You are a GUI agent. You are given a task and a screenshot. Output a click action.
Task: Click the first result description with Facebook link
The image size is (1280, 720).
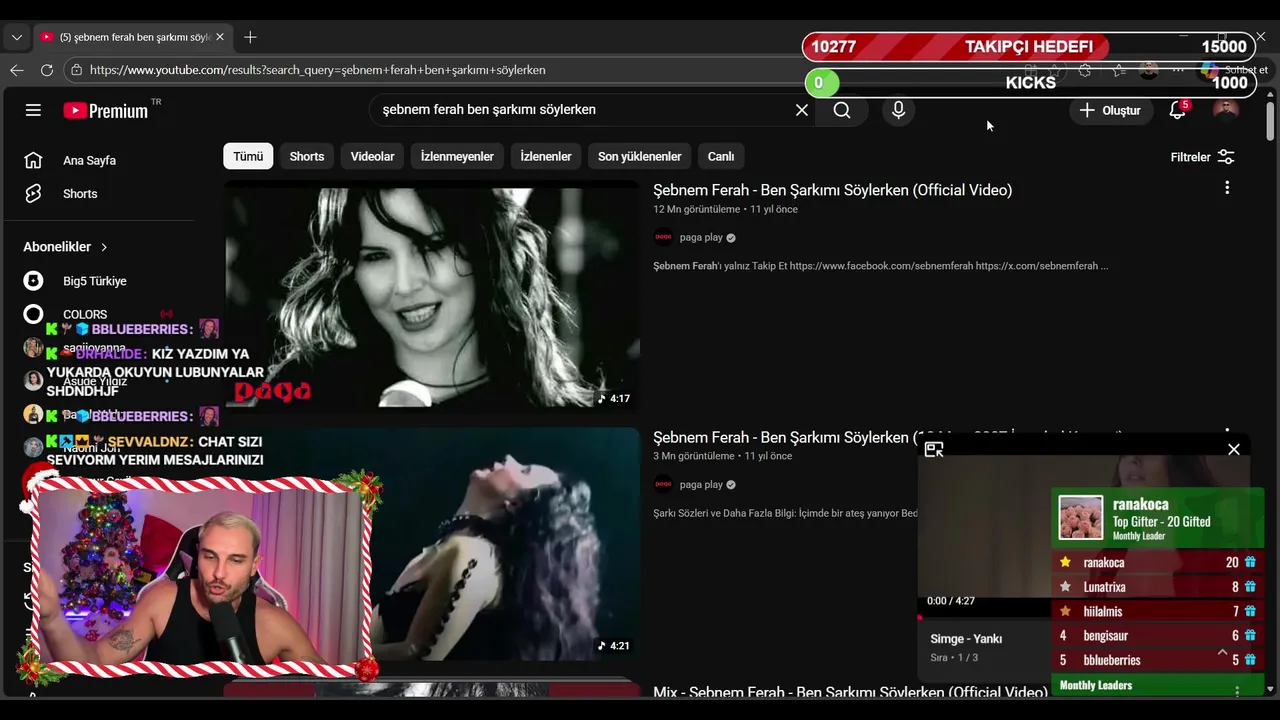click(x=880, y=267)
